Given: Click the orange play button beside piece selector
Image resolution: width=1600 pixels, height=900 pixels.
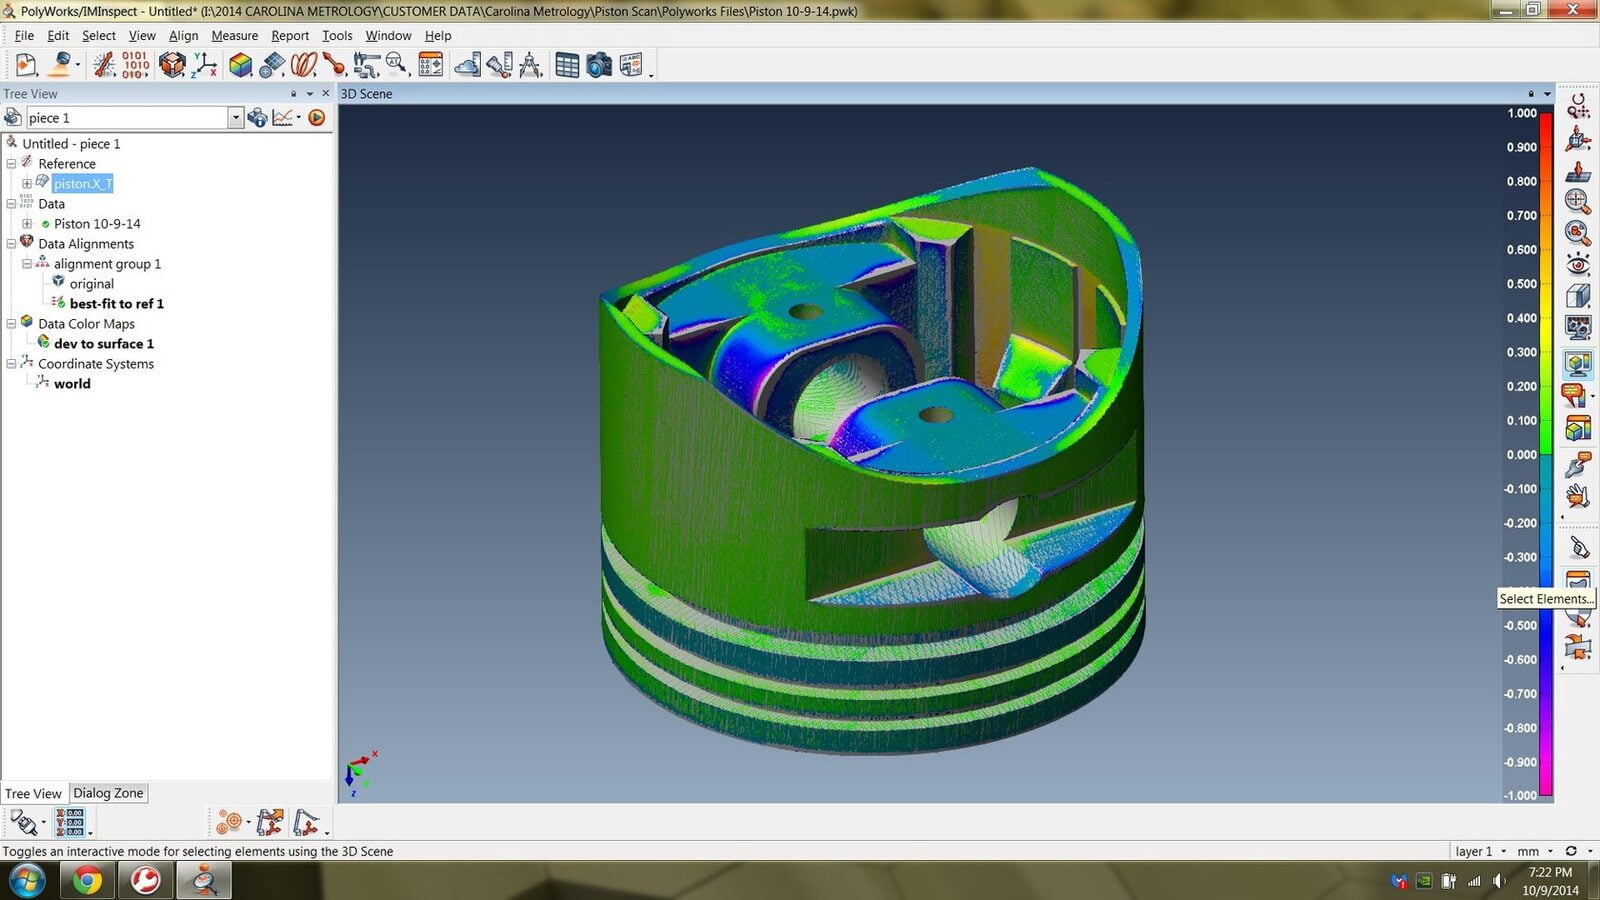Looking at the screenshot, I should click(x=317, y=118).
